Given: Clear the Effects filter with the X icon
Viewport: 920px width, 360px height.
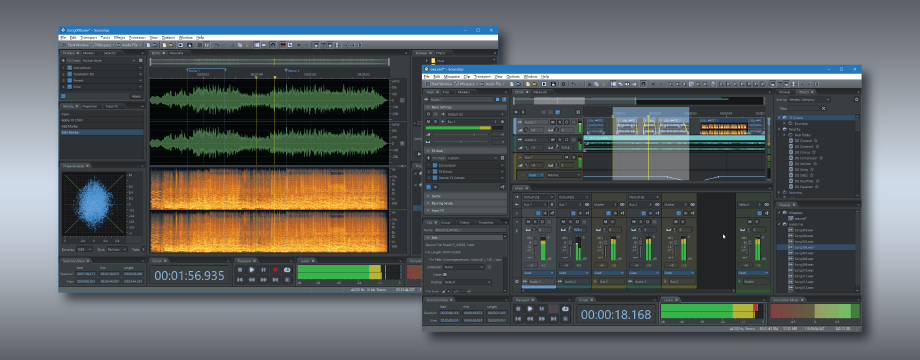Looking at the screenshot, I should coord(823,108).
